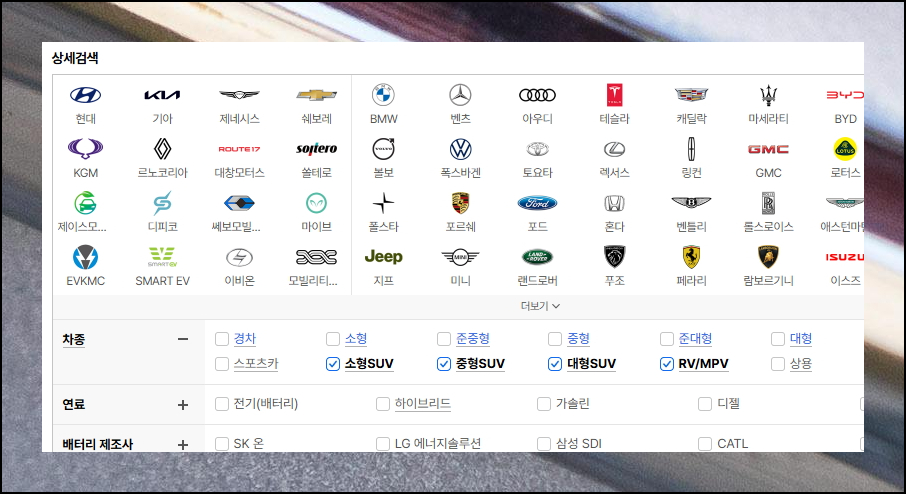906x494 pixels.
Task: Enable the 하이브리드 fuel checkbox
Action: (383, 404)
